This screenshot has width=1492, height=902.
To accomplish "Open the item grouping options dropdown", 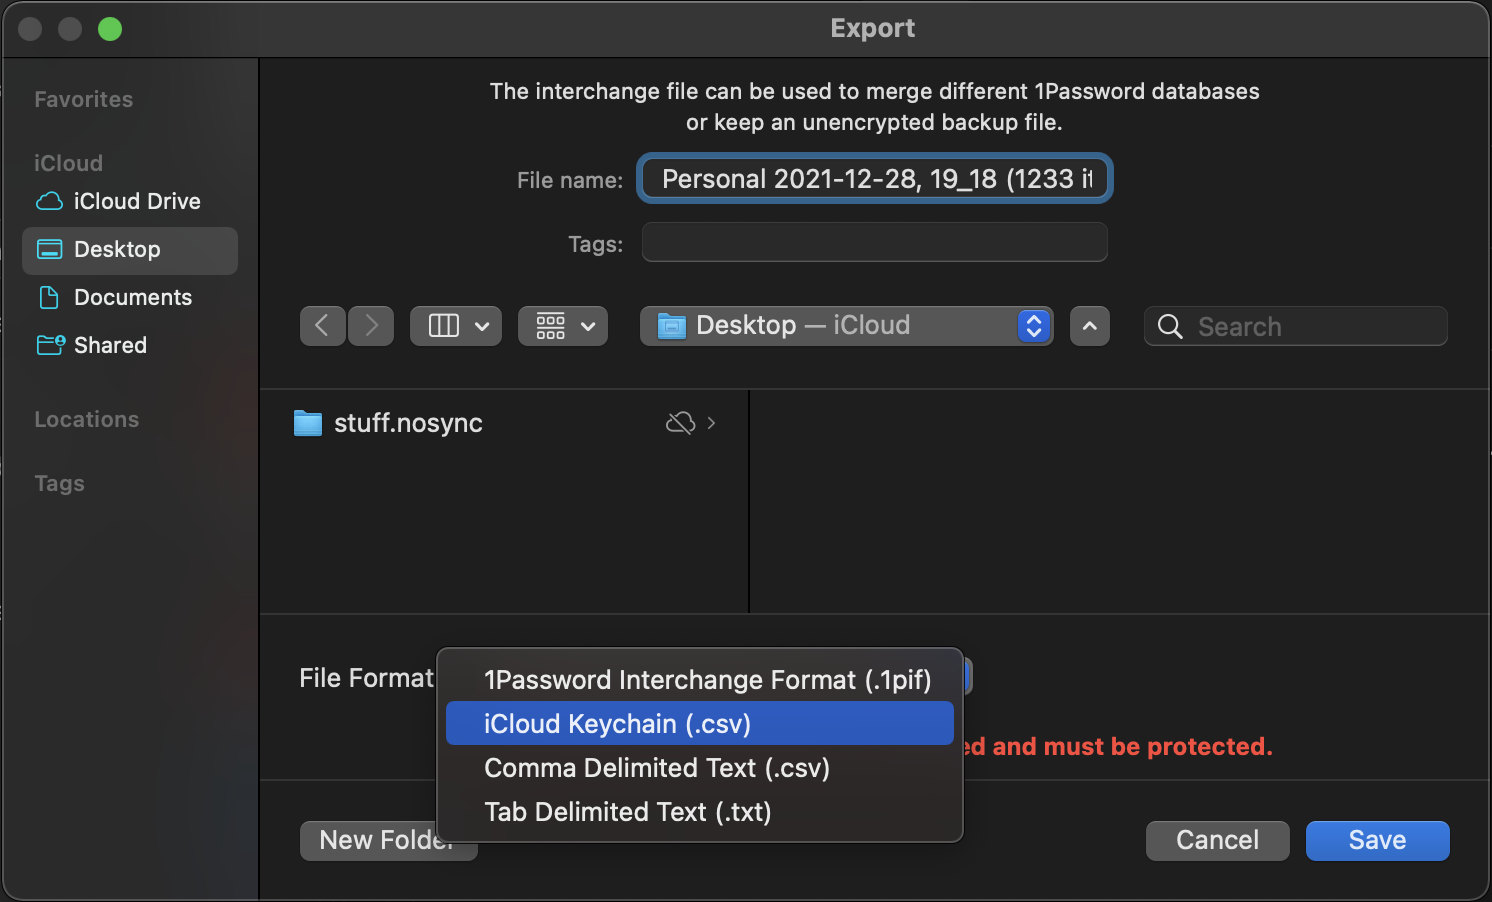I will point(562,326).
